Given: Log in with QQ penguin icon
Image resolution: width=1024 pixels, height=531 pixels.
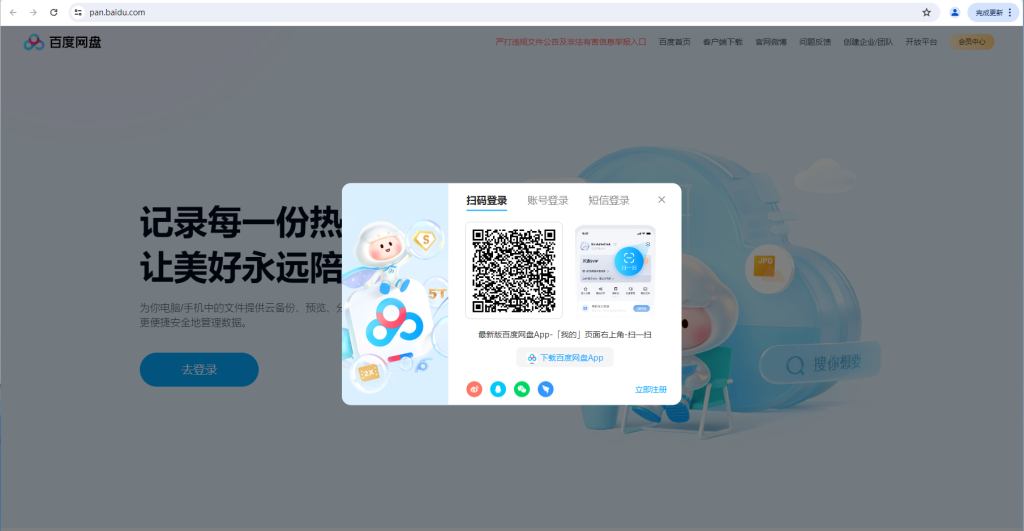Looking at the screenshot, I should [498, 389].
